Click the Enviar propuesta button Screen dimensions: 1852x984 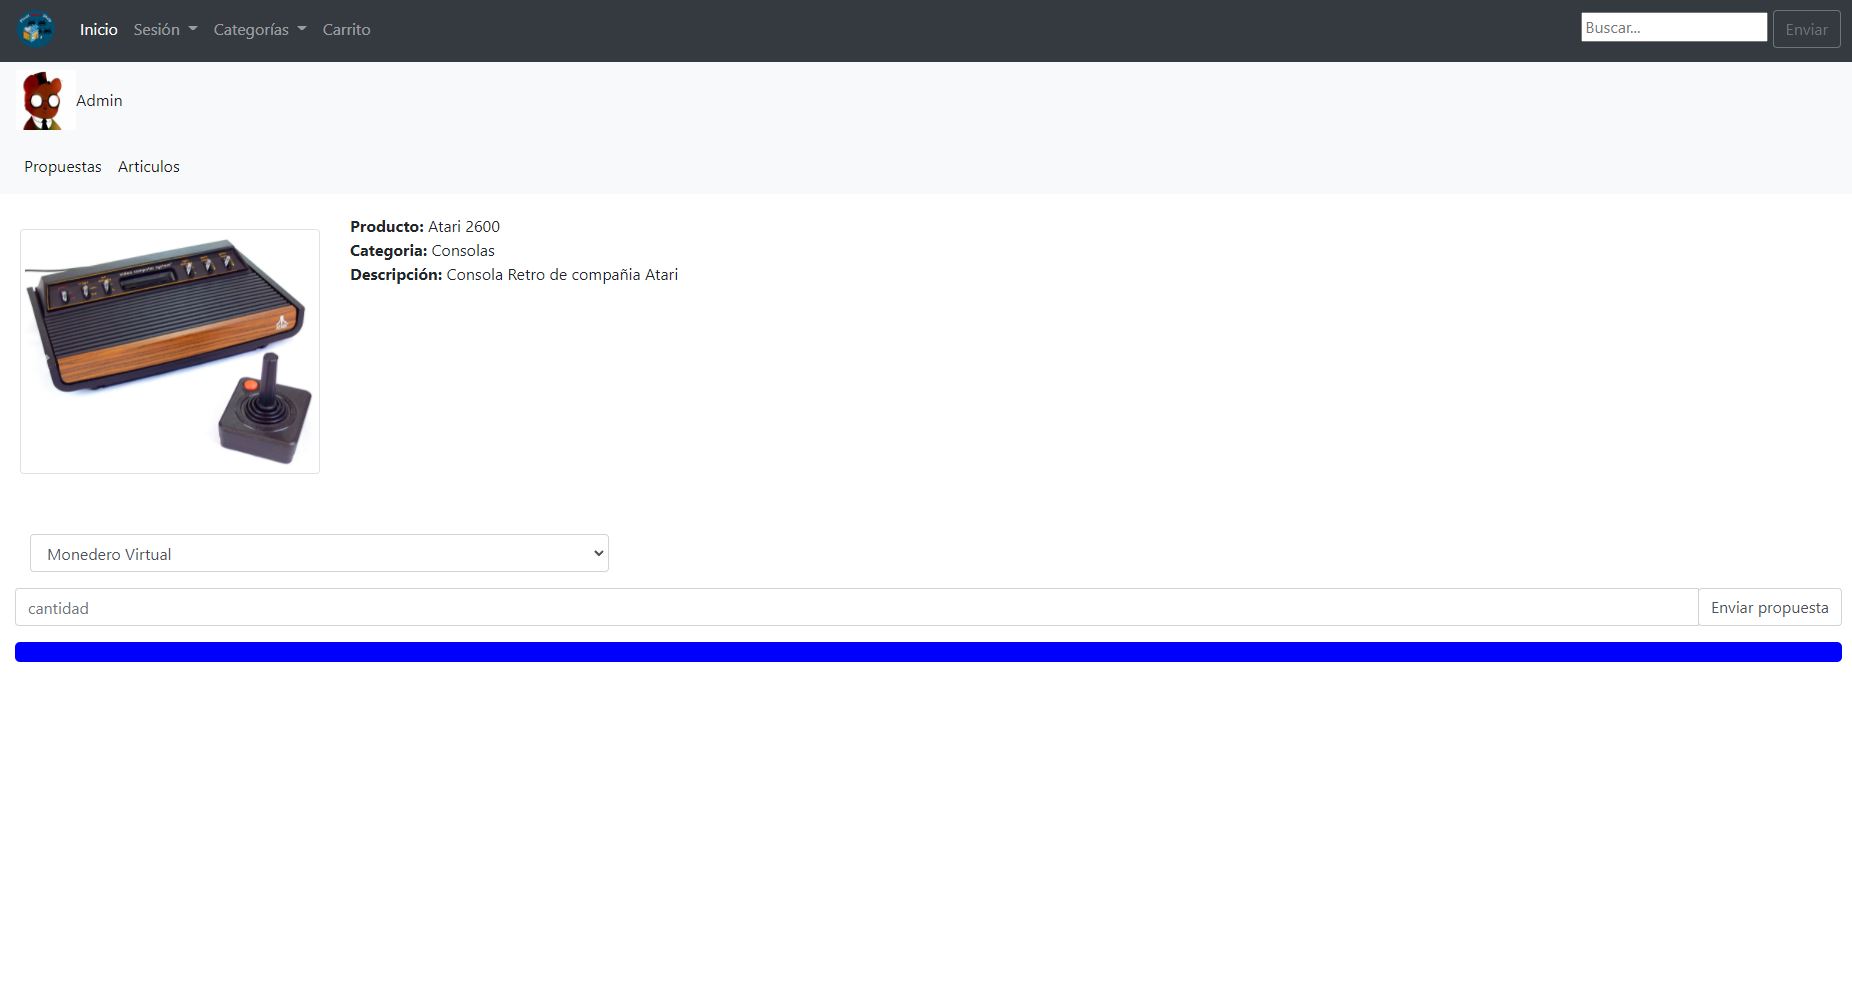tap(1769, 607)
